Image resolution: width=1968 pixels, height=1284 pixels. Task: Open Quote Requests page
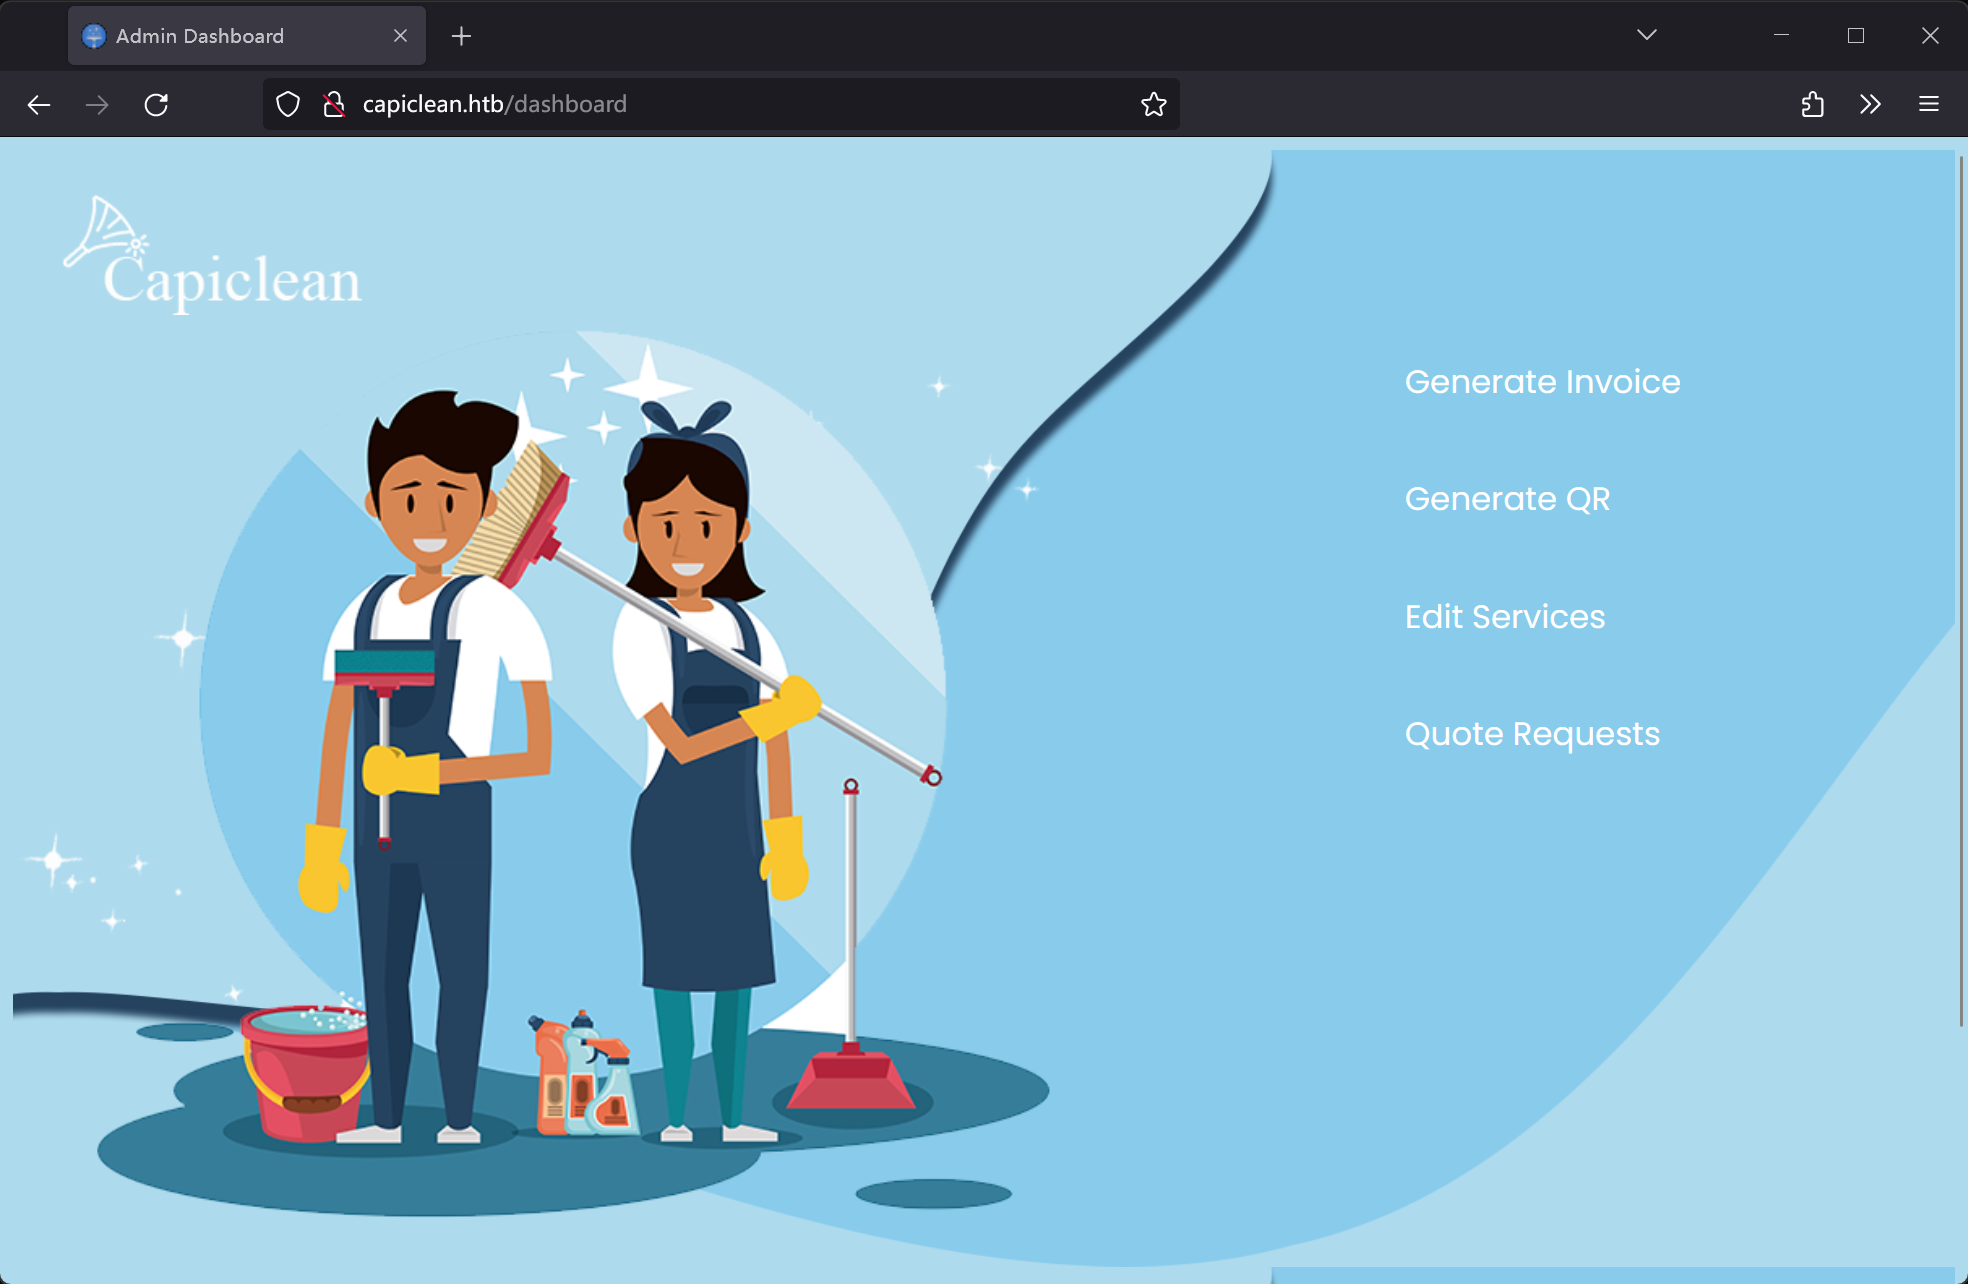(1531, 734)
